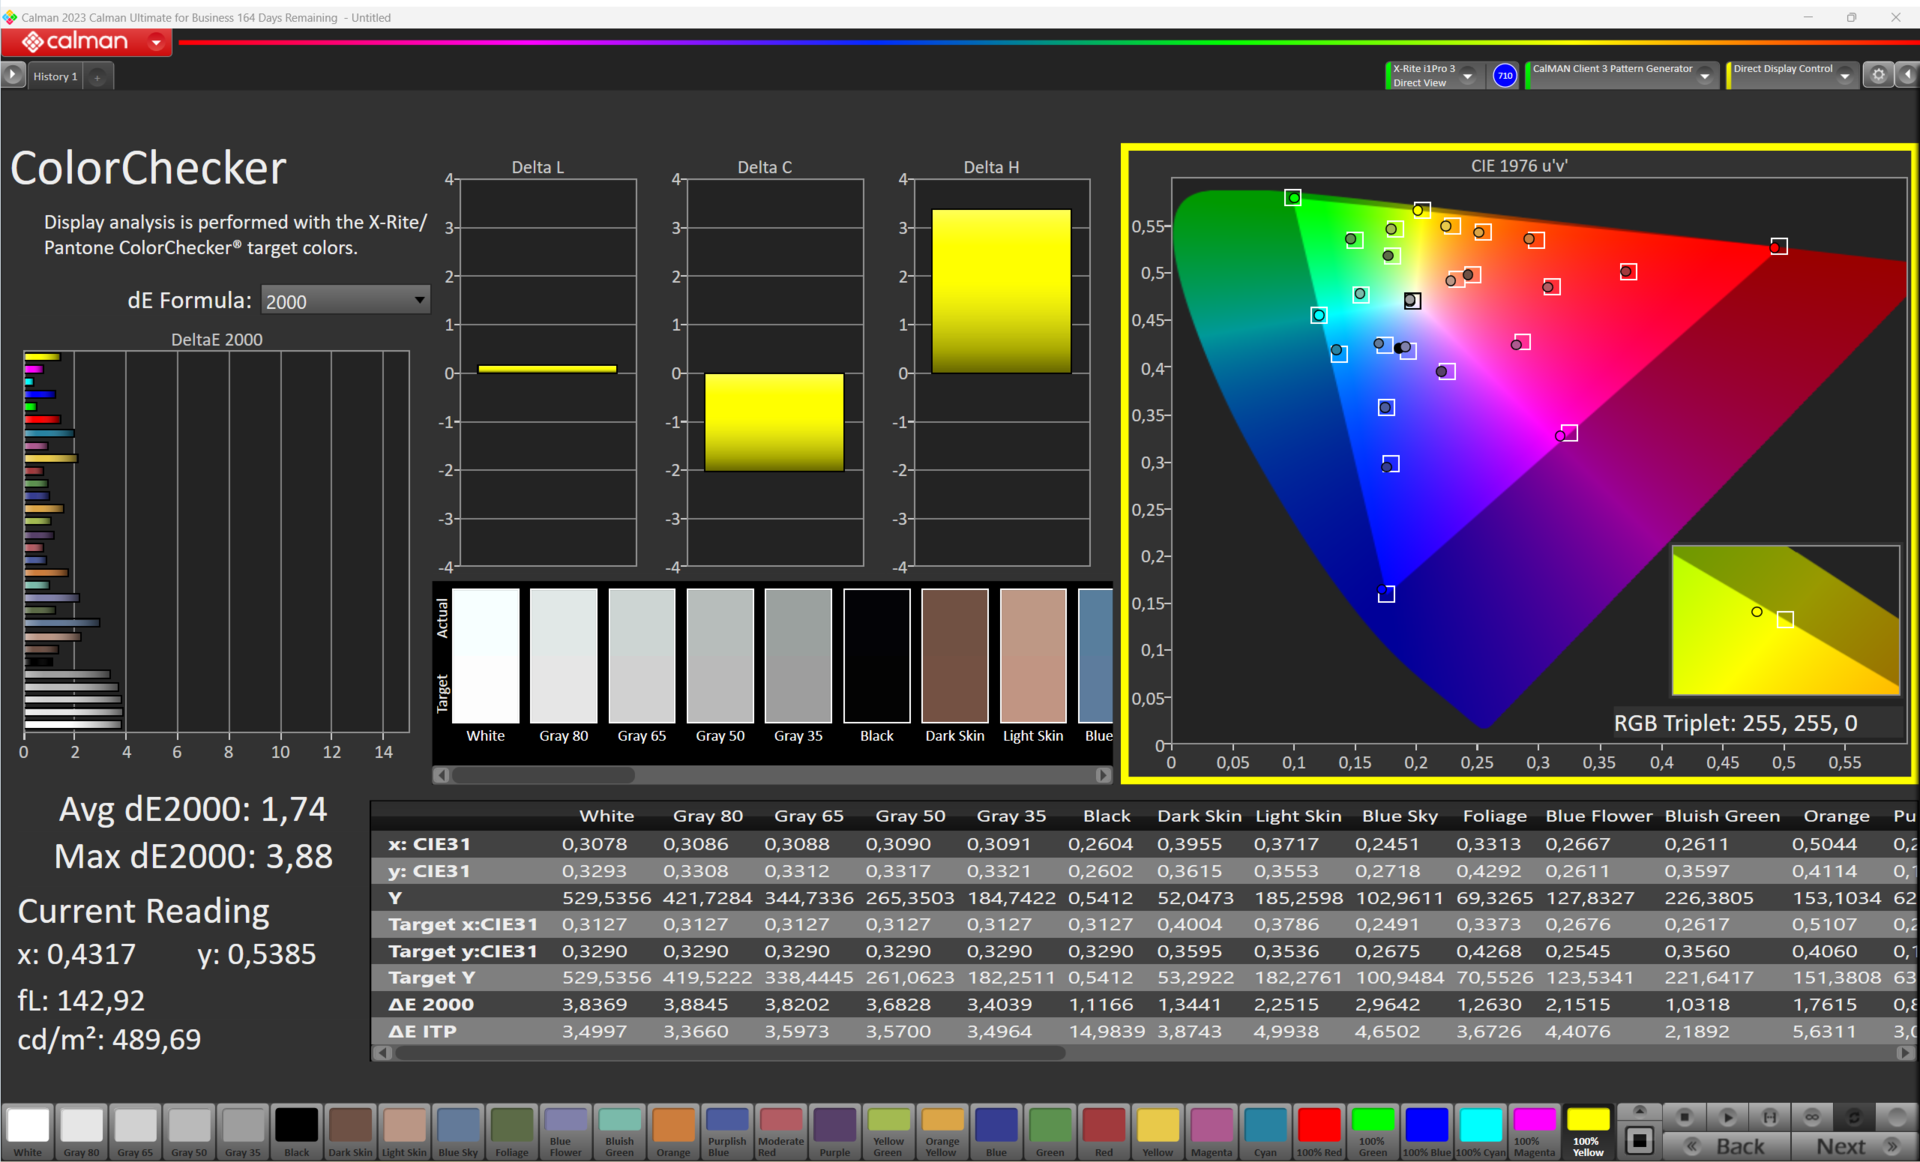Expand the Direct Display Control dropdown
1920x1162 pixels.
pyautogui.click(x=1844, y=76)
